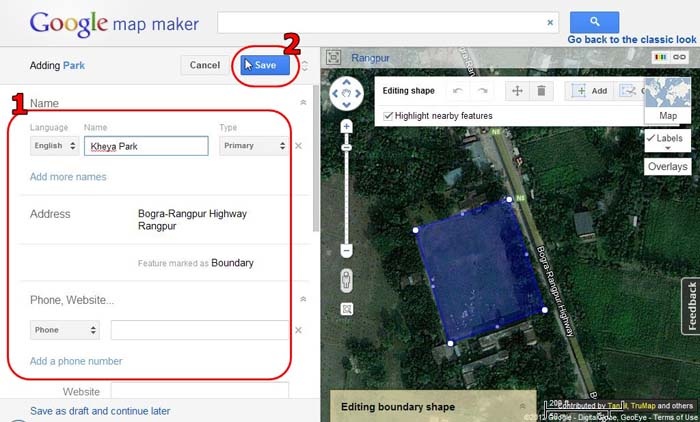Click the chain link icon above the map

tap(679, 57)
